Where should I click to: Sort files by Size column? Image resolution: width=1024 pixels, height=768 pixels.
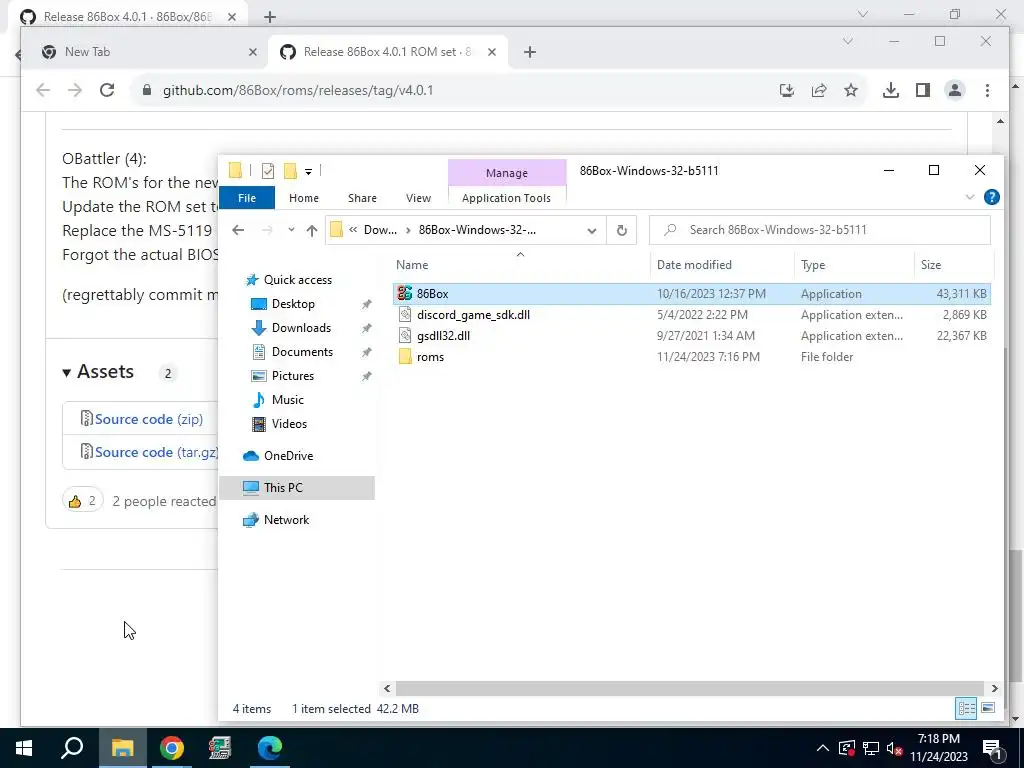[931, 264]
